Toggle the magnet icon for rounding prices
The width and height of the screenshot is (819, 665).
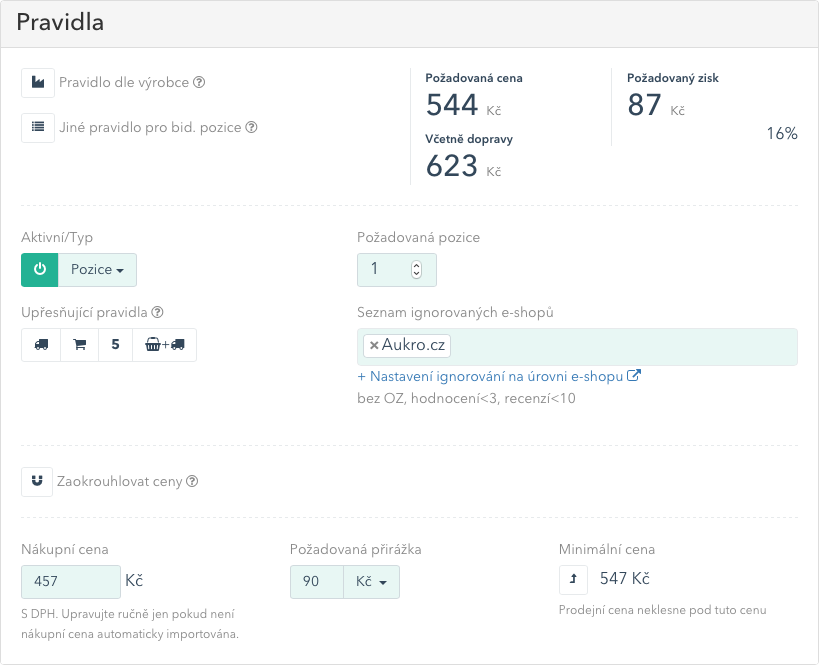pyautogui.click(x=37, y=482)
